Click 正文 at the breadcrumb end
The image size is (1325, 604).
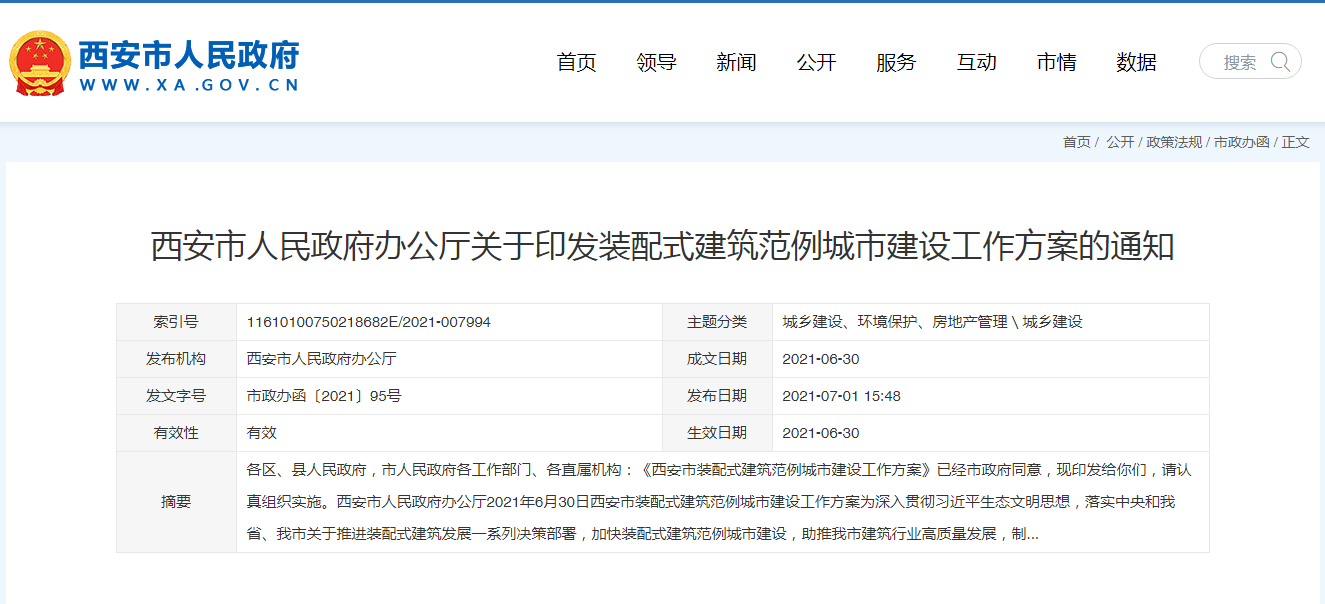point(1296,142)
